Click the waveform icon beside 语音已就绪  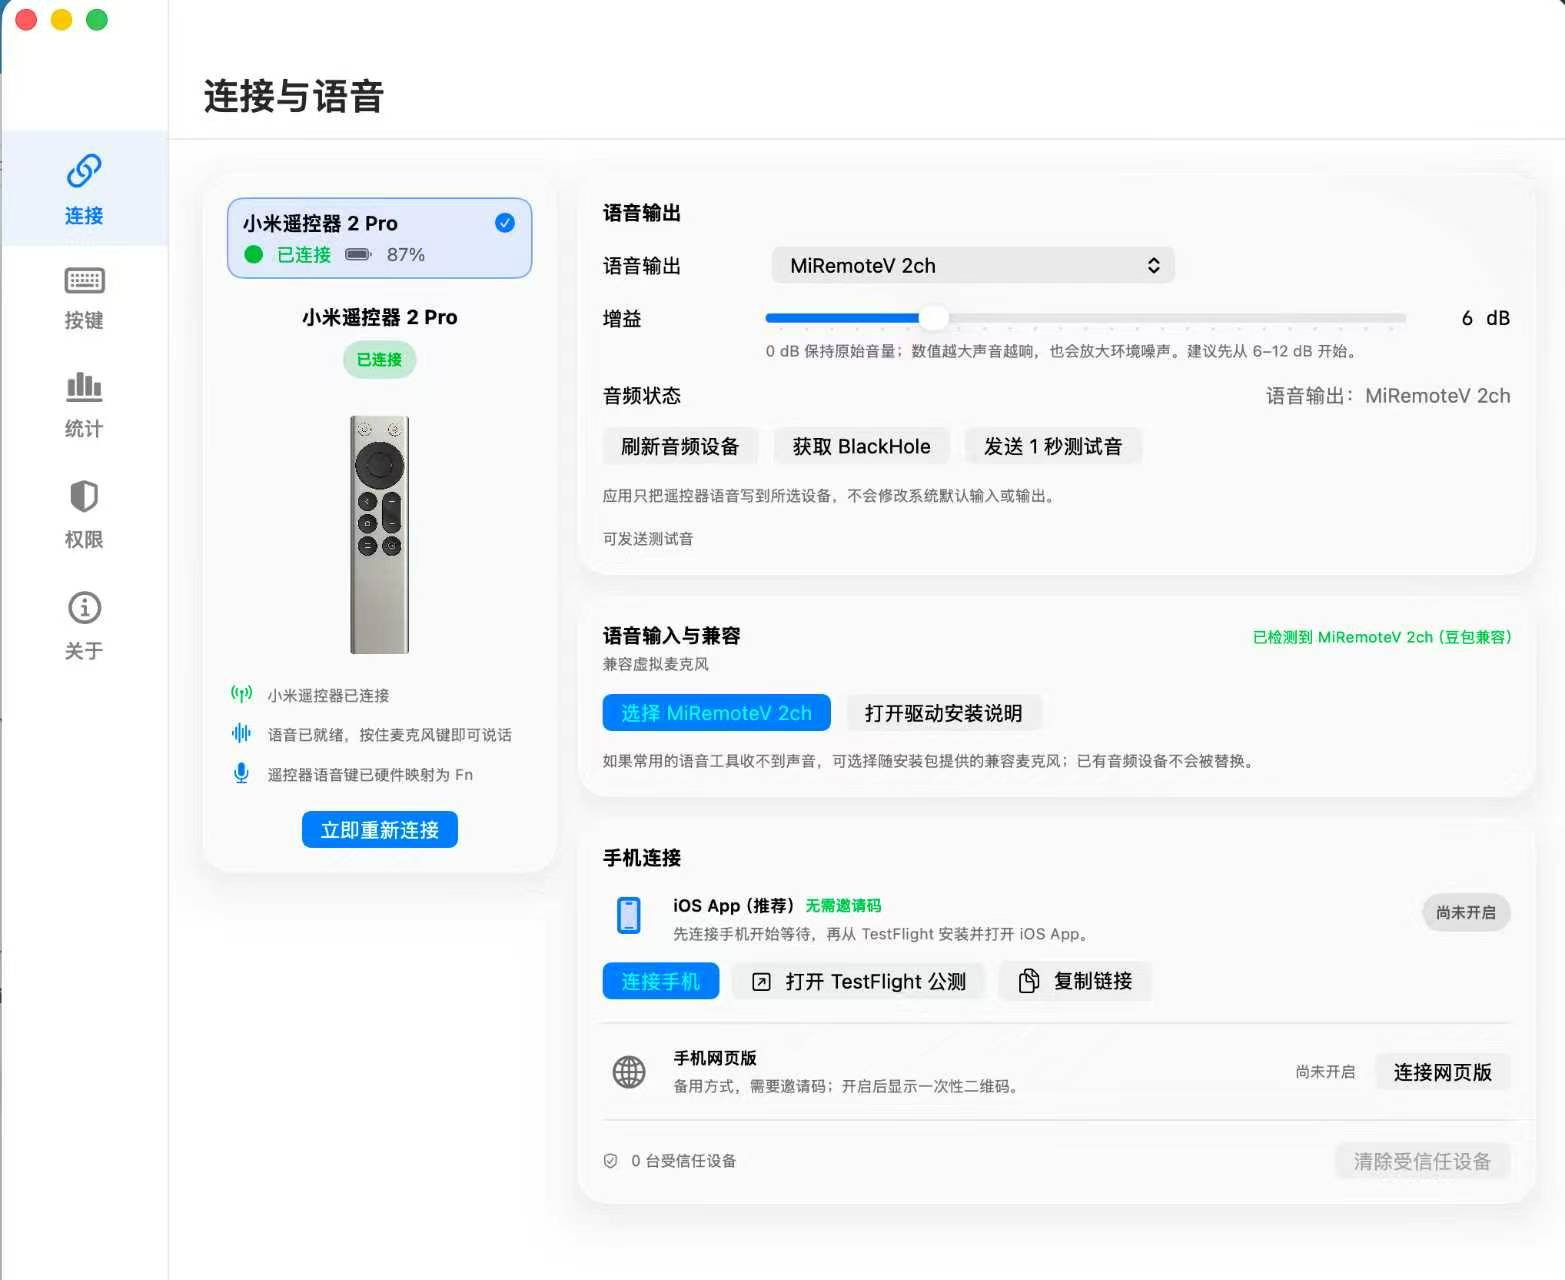[x=241, y=734]
